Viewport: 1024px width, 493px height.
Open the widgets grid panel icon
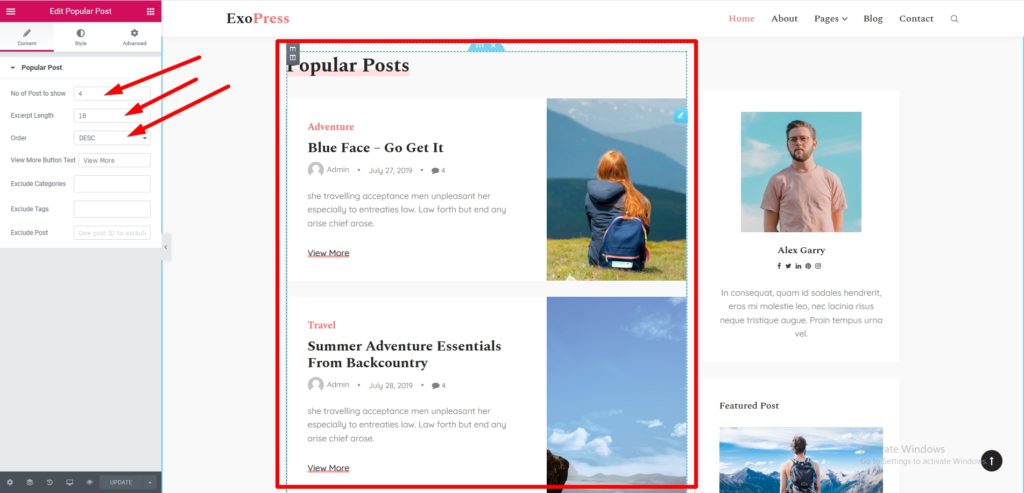(x=151, y=11)
